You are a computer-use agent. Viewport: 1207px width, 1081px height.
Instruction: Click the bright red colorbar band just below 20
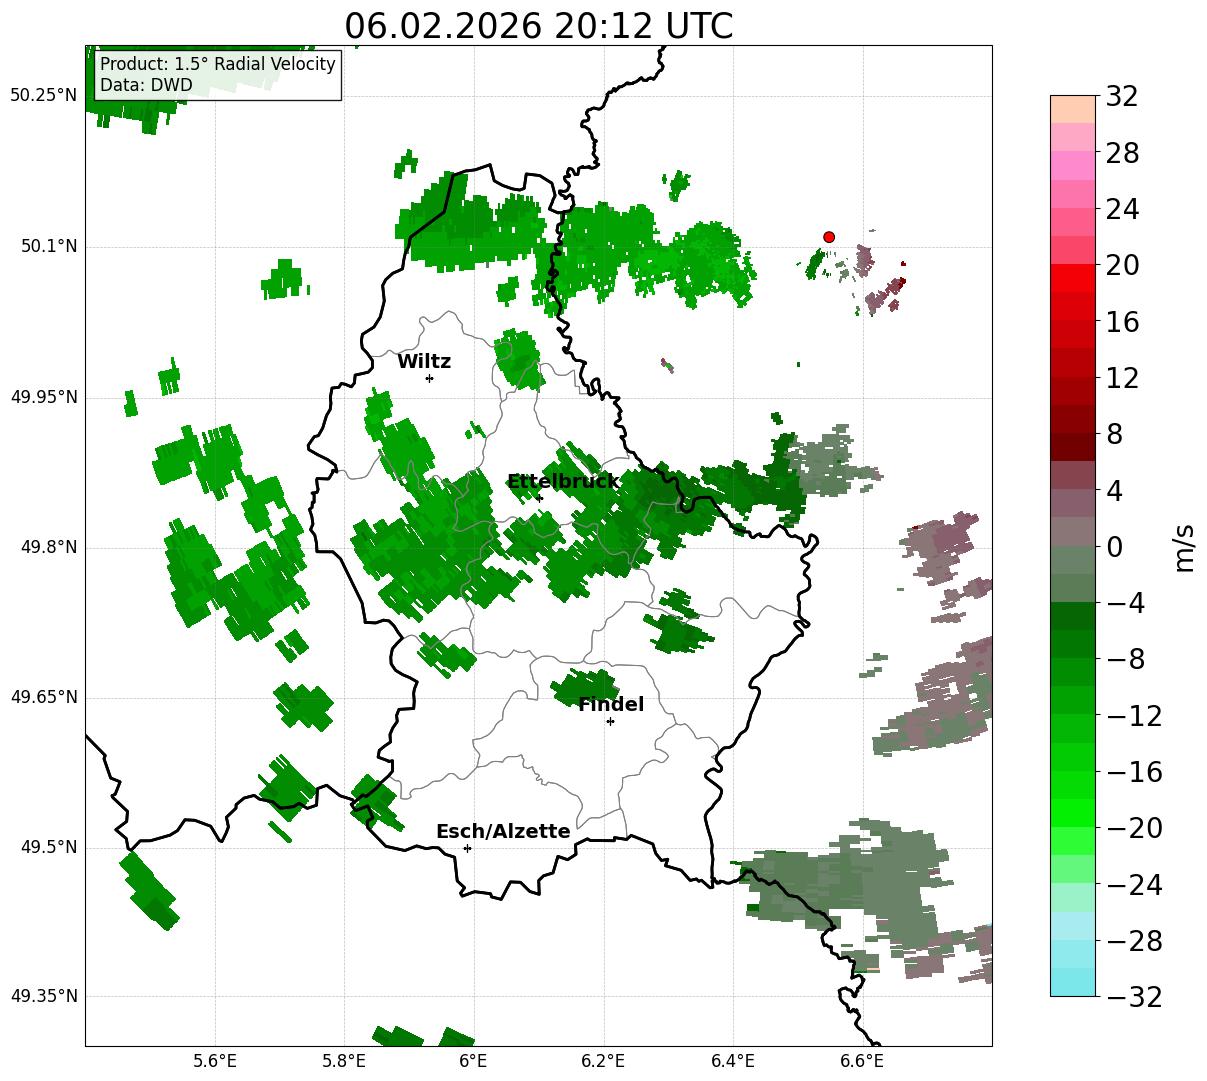click(x=1073, y=278)
